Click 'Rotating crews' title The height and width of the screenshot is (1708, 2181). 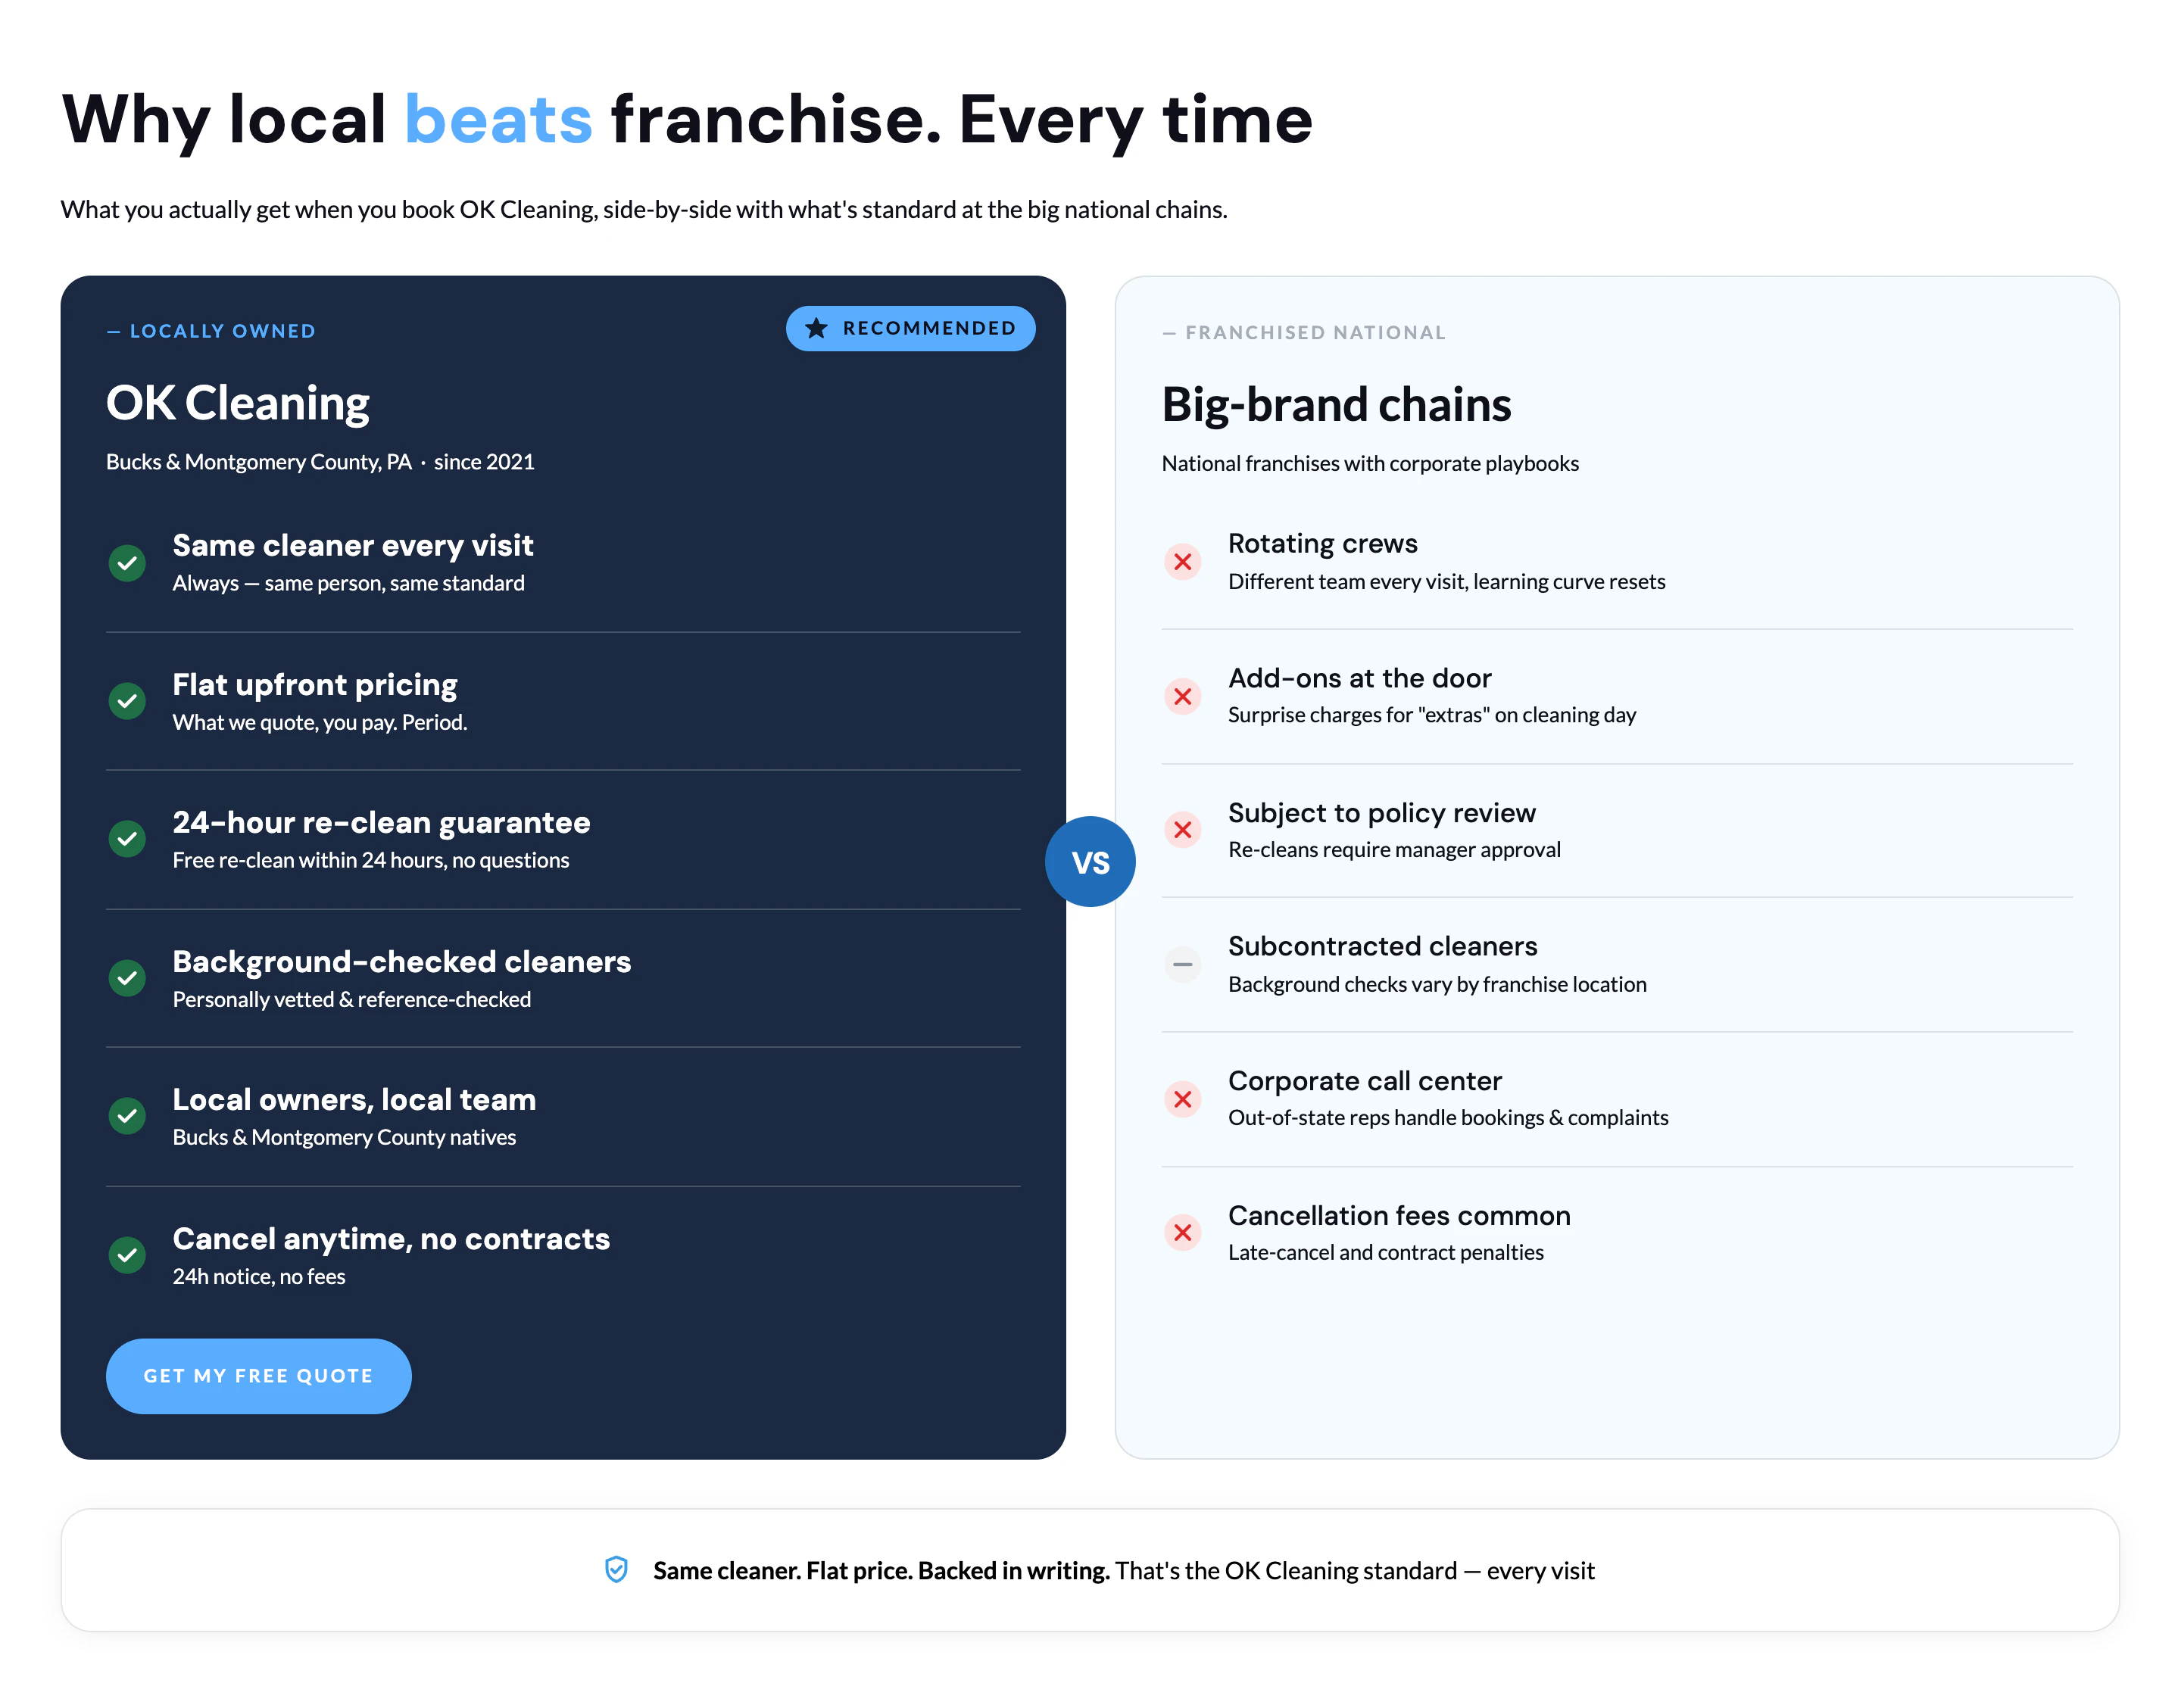[x=1322, y=543]
